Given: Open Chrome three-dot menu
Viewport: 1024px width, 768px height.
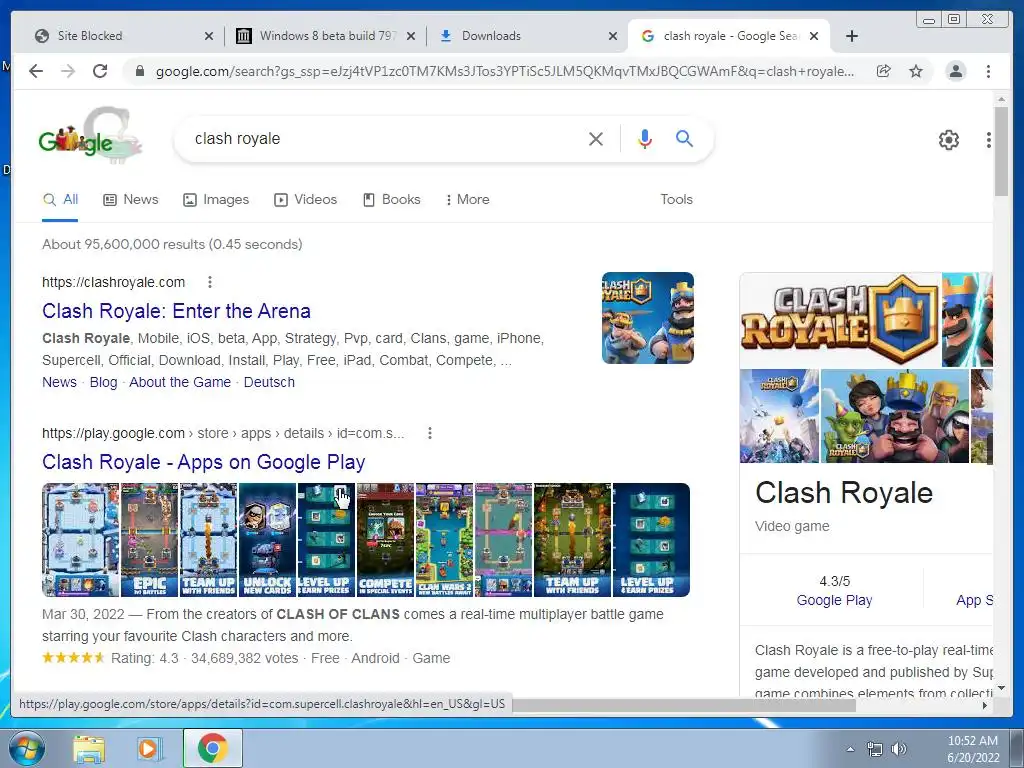Looking at the screenshot, I should (x=988, y=71).
